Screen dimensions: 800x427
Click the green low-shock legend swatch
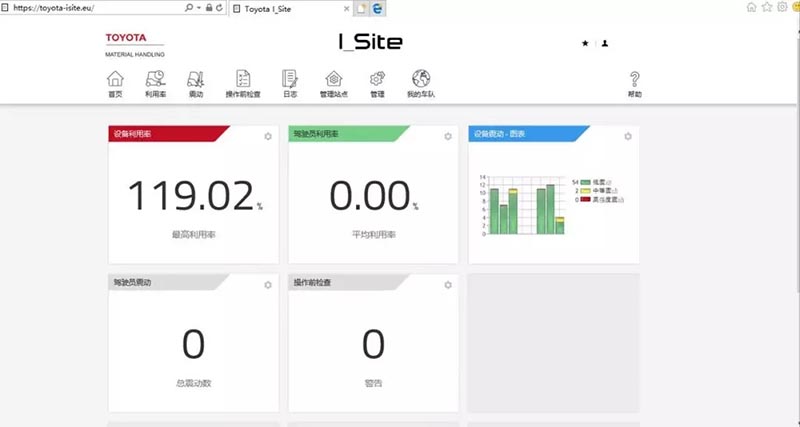tap(586, 182)
